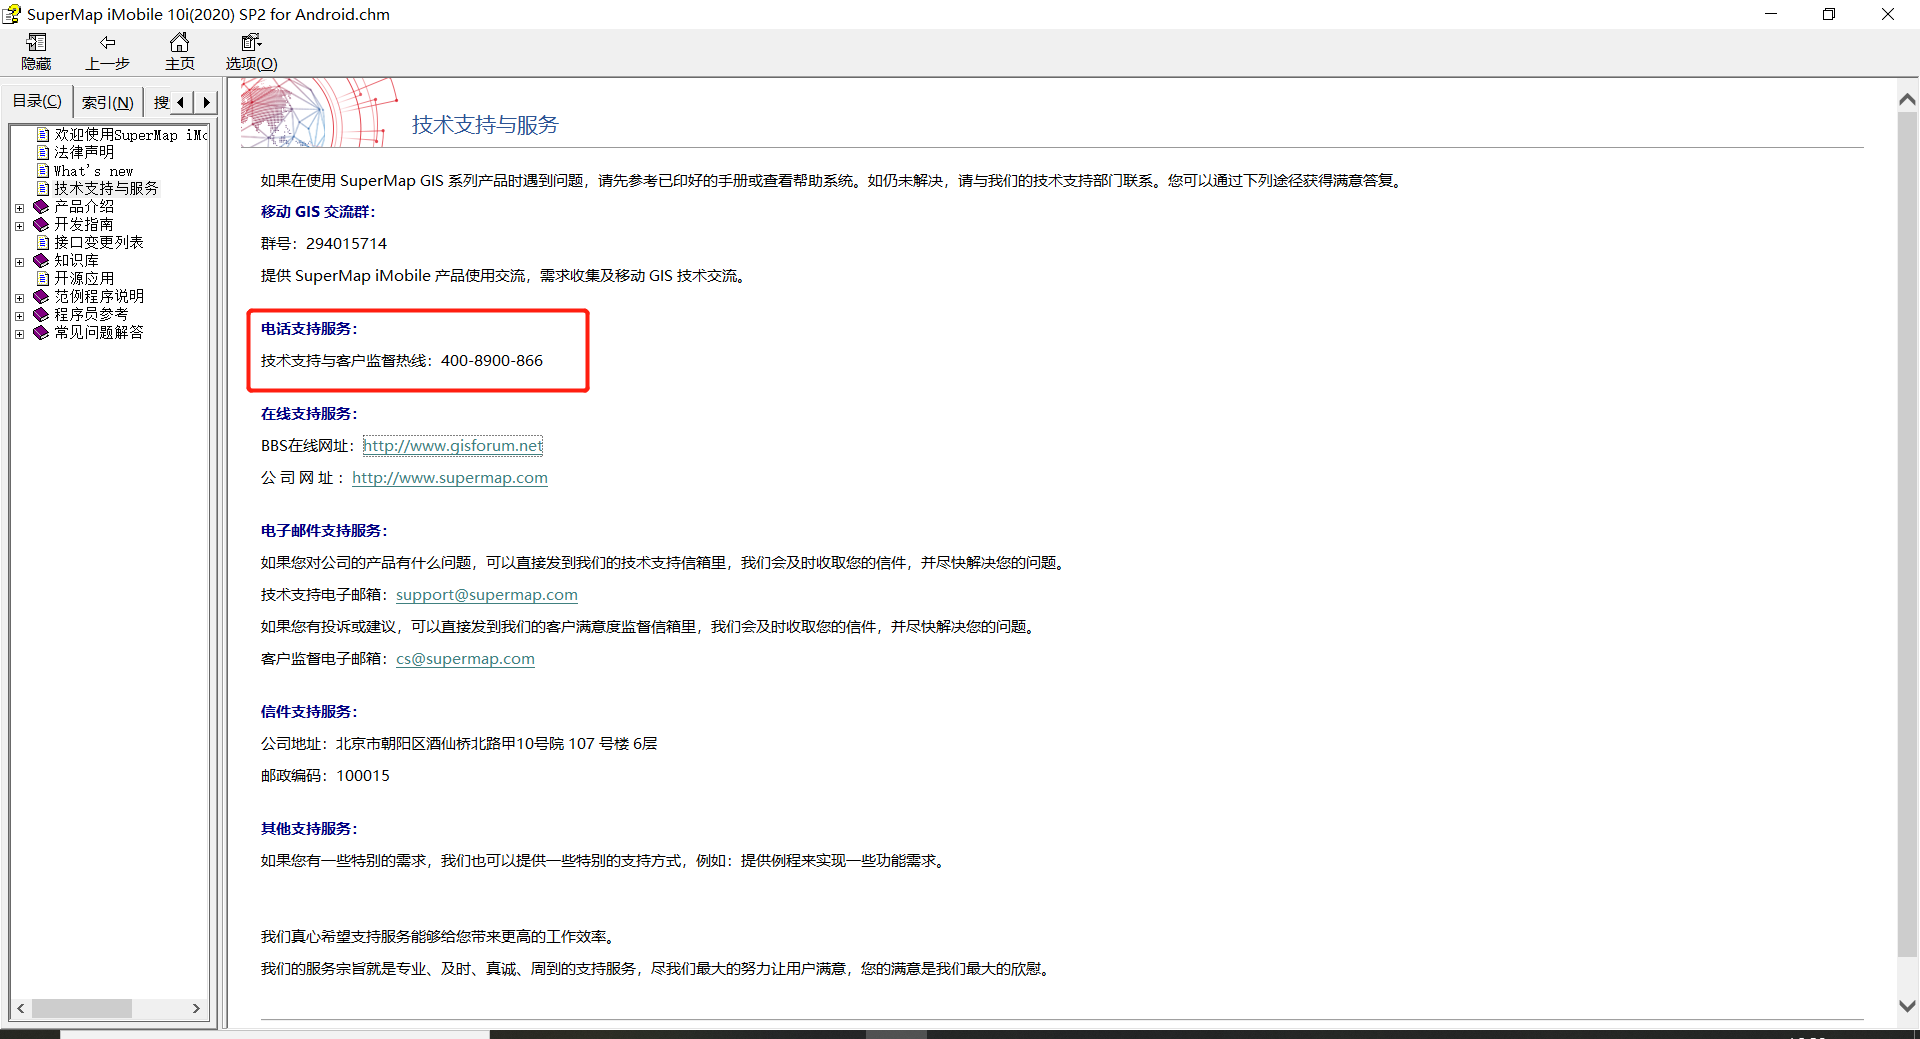Expand the 常见问题解答 tree node
The width and height of the screenshot is (1920, 1039).
coord(19,334)
